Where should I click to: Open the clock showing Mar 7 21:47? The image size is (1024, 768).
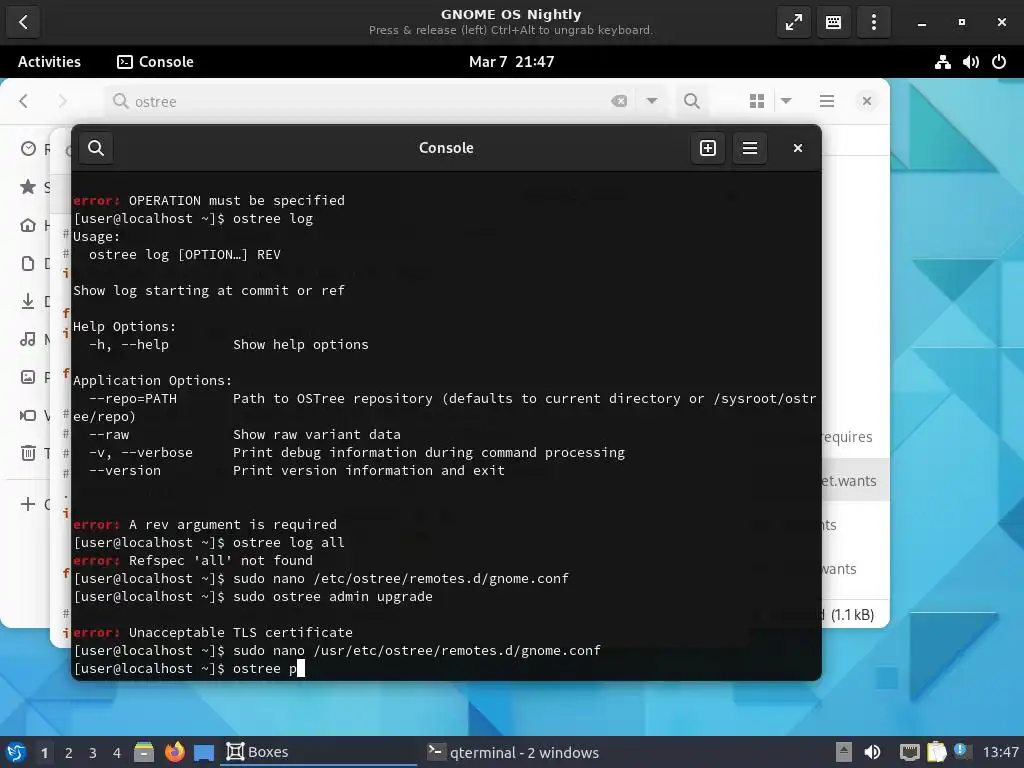[511, 62]
